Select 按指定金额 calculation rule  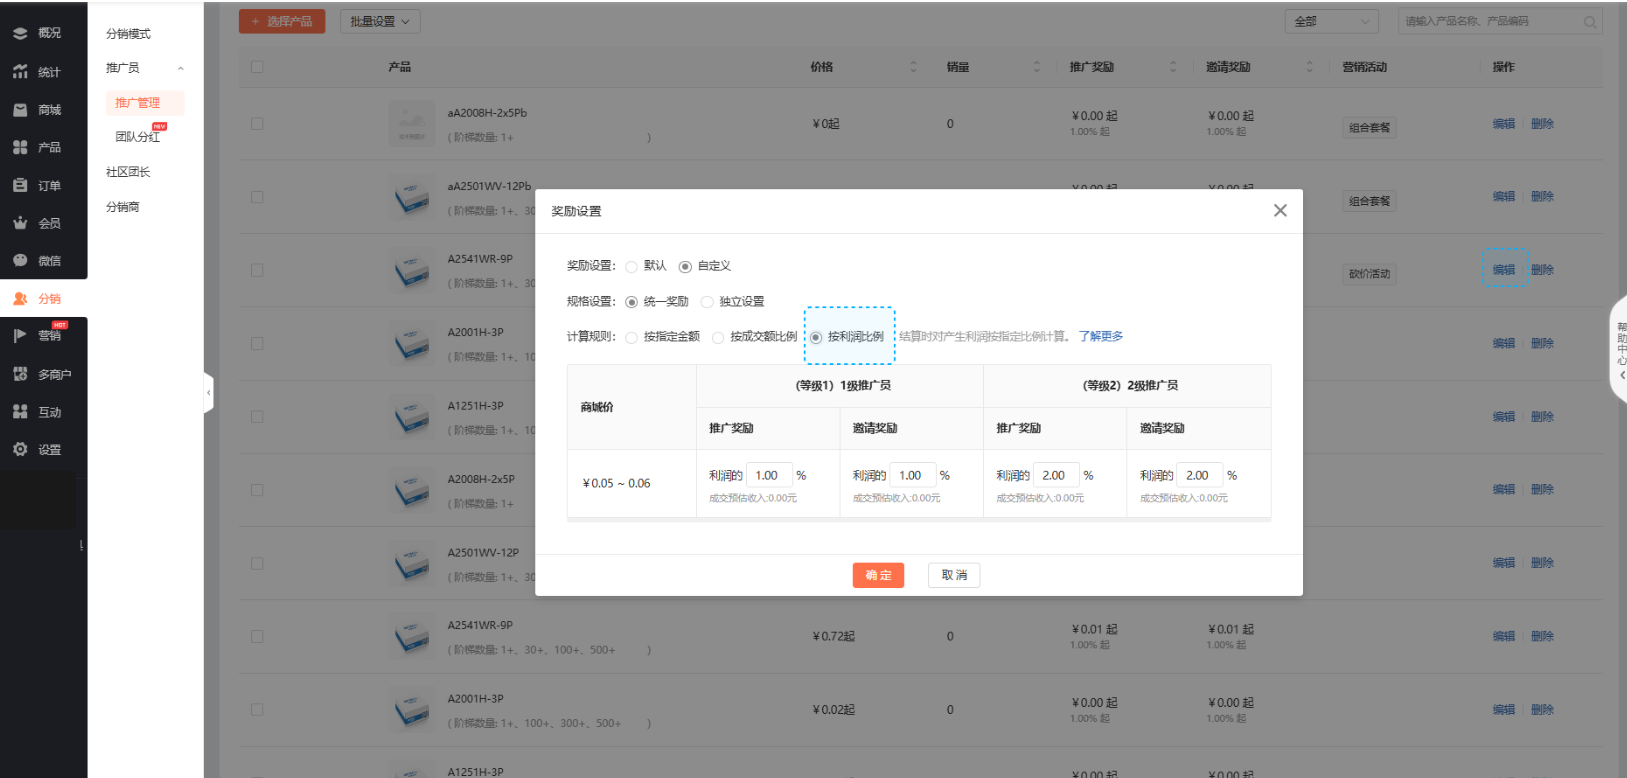tap(632, 338)
